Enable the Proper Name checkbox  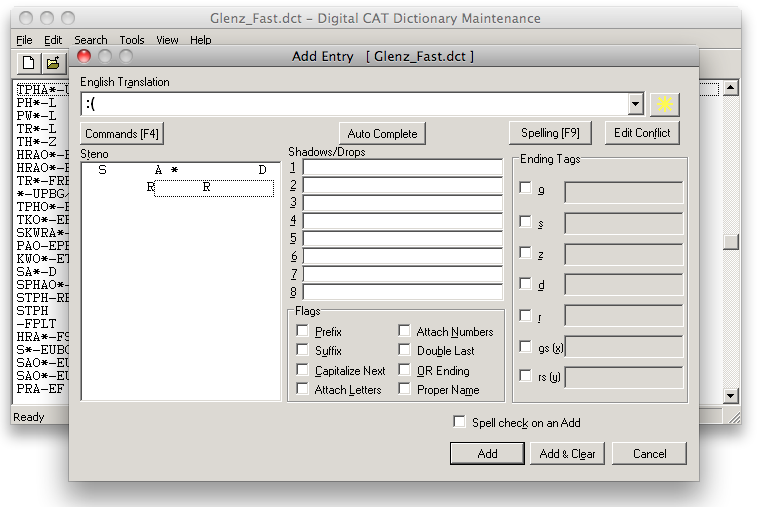[404, 389]
